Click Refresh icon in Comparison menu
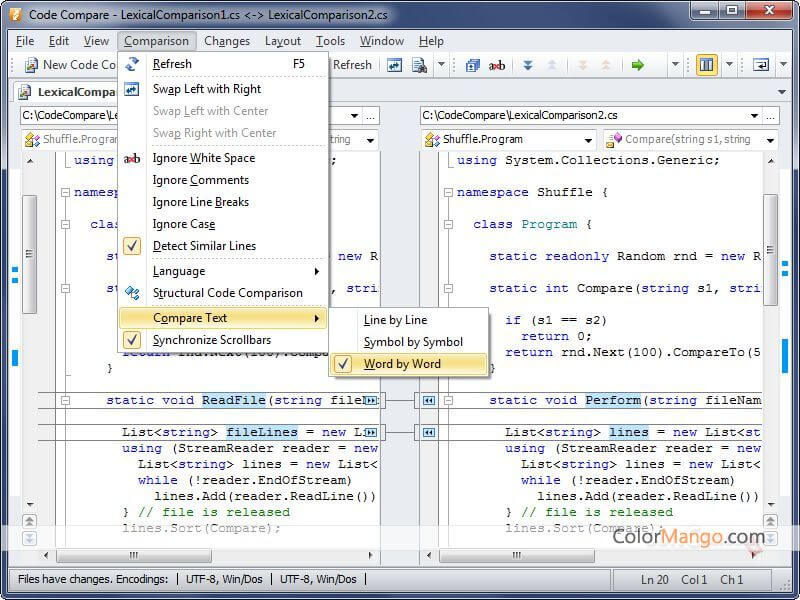The width and height of the screenshot is (800, 600). [x=132, y=64]
